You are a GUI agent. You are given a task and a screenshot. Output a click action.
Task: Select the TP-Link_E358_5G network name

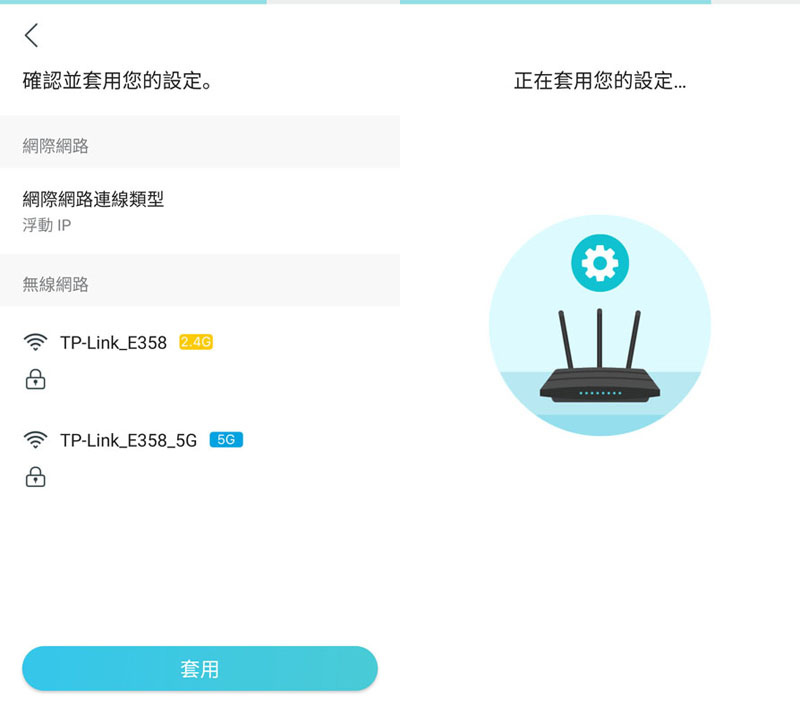coord(129,440)
